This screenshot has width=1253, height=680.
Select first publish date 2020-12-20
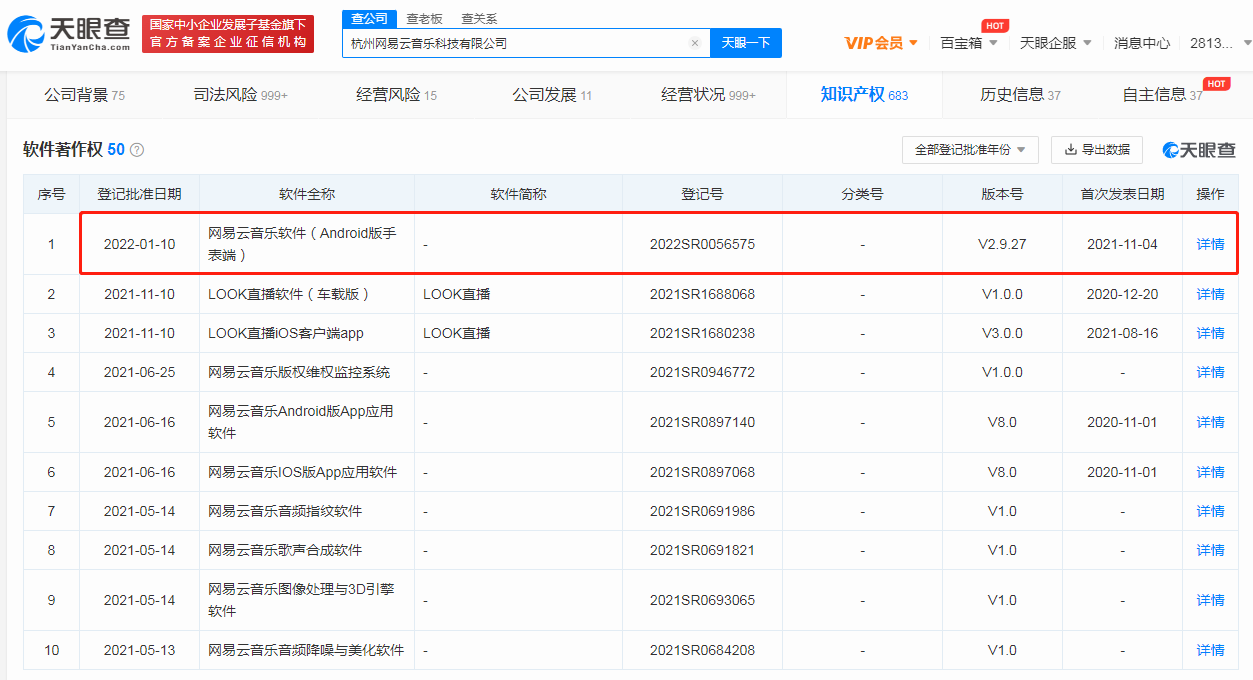point(1122,294)
